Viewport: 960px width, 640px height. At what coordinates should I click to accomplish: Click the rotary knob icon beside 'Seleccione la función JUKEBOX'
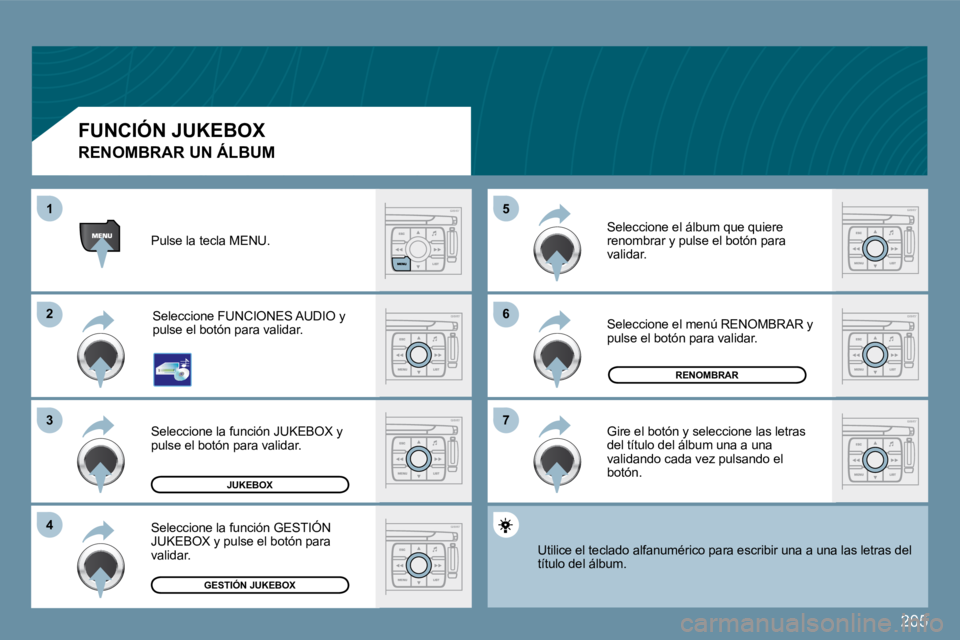click(x=100, y=461)
